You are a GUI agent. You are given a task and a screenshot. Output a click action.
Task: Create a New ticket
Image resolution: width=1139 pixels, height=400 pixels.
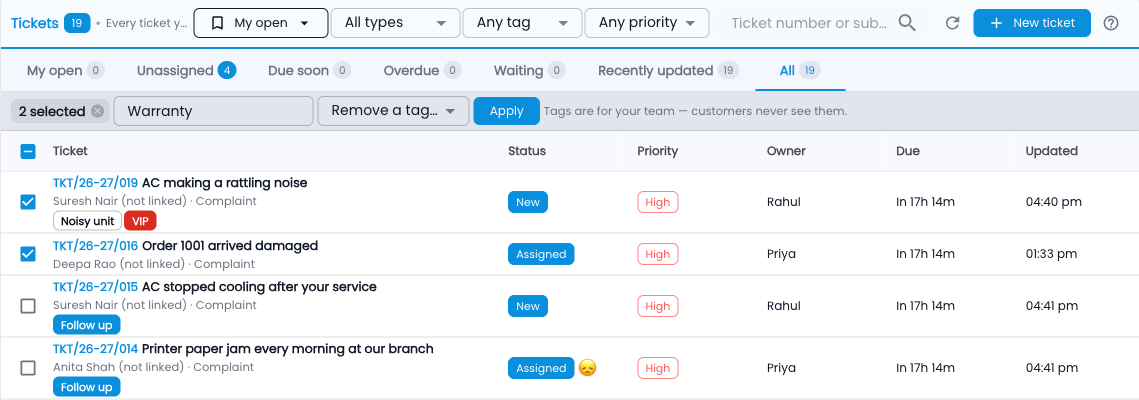pos(1031,23)
